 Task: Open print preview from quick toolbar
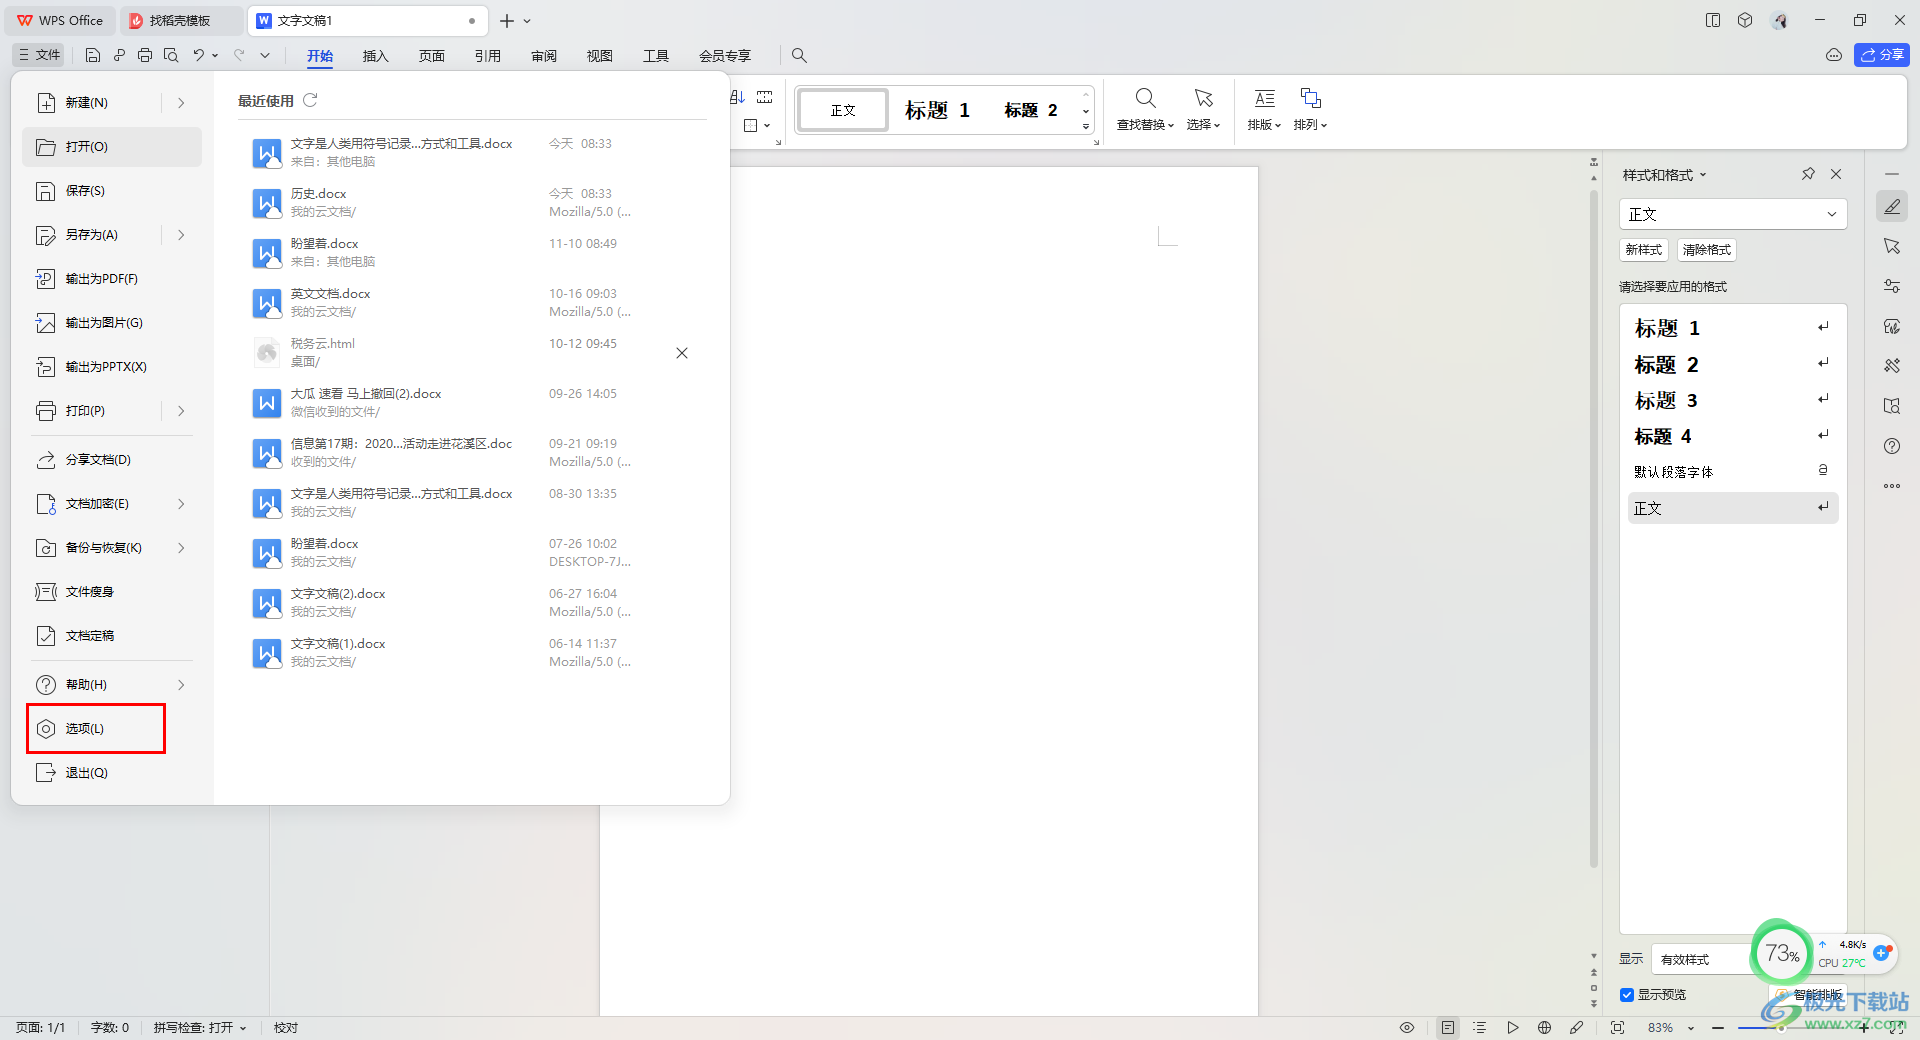(171, 55)
